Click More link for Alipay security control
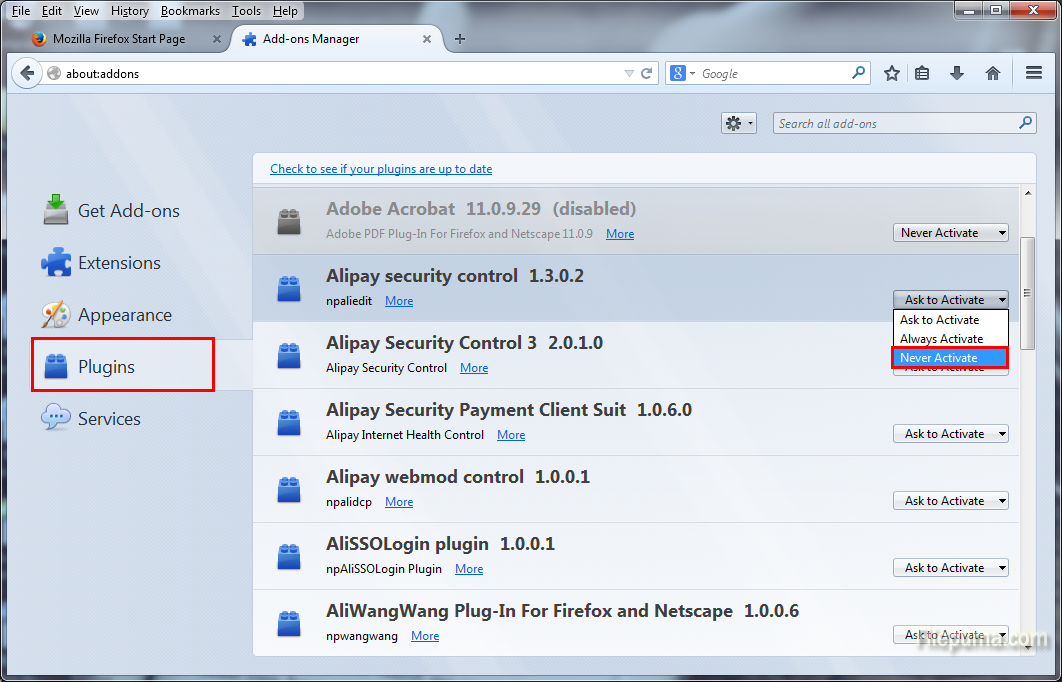The width and height of the screenshot is (1062, 682). 399,301
